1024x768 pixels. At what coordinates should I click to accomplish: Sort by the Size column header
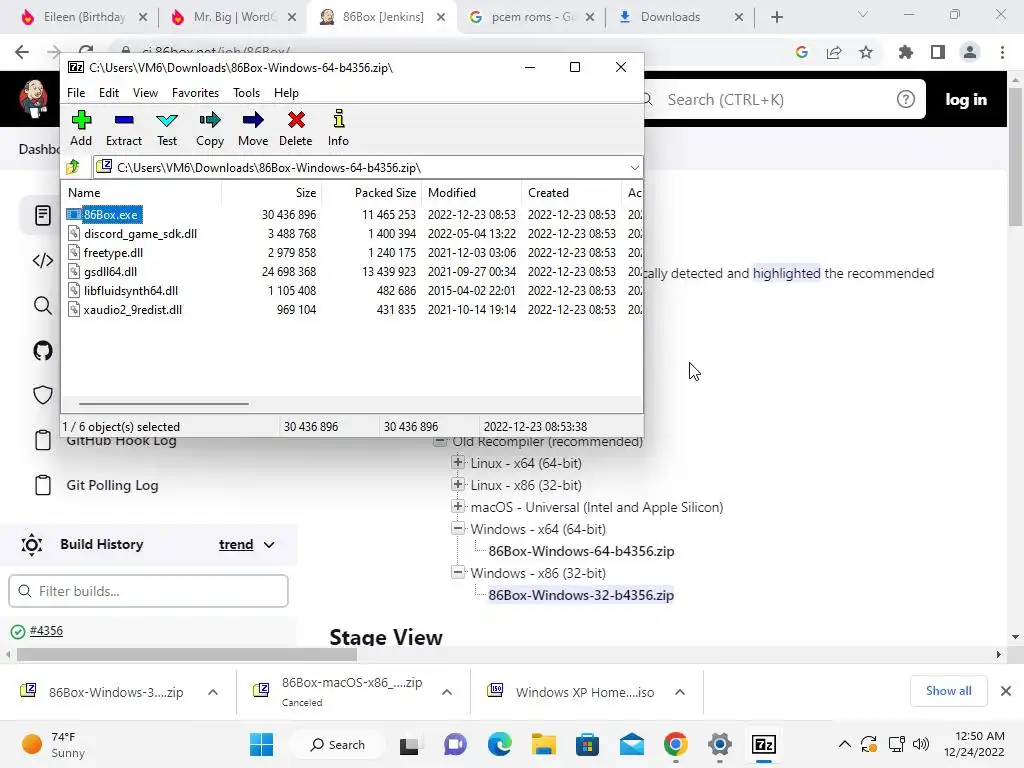point(272,193)
